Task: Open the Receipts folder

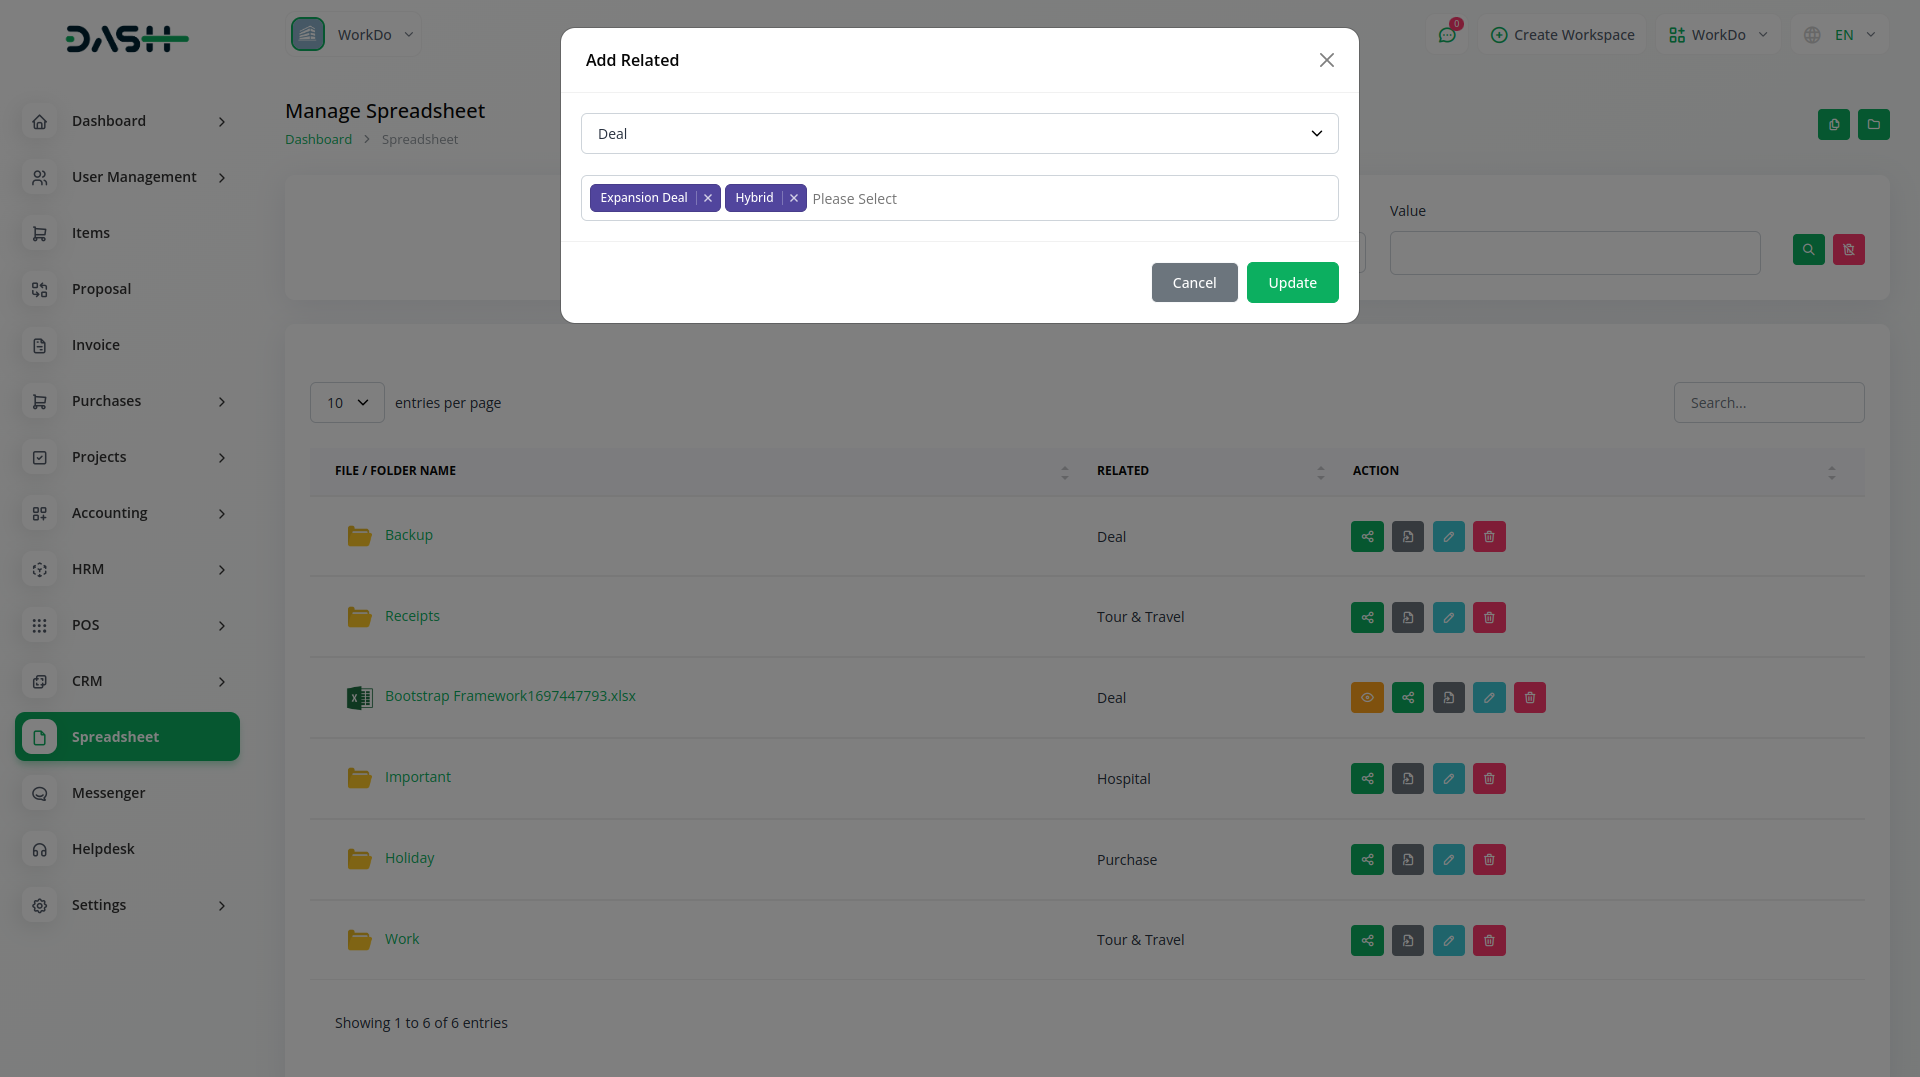Action: point(412,616)
